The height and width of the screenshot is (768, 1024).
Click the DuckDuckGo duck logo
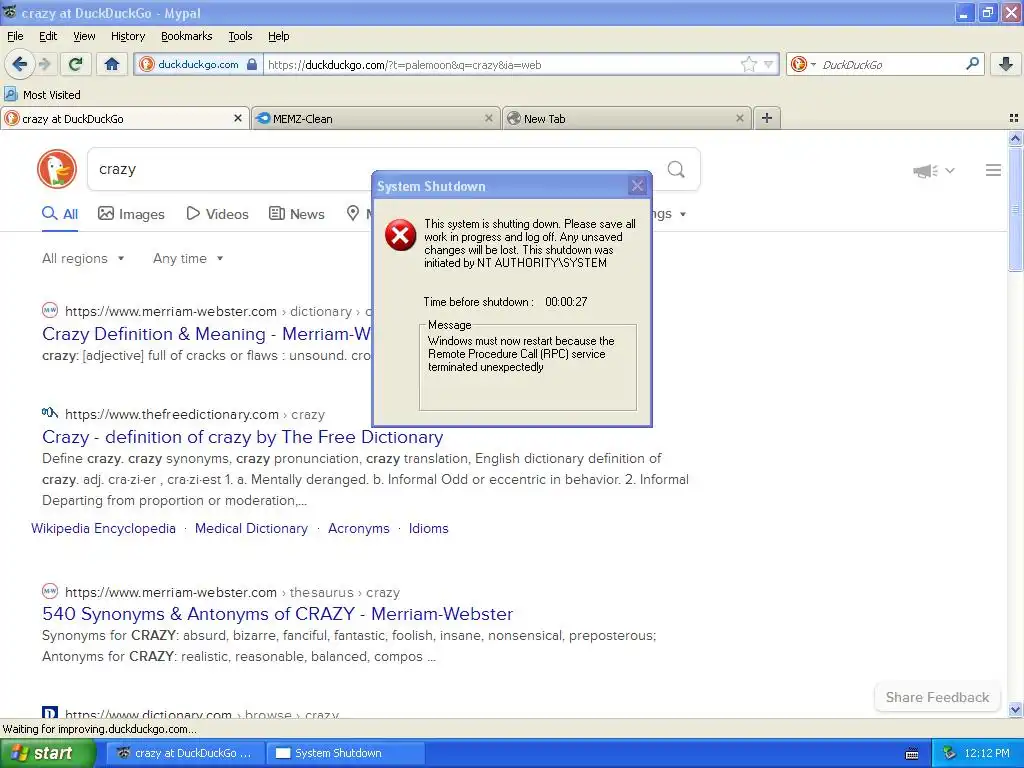pyautogui.click(x=57, y=169)
